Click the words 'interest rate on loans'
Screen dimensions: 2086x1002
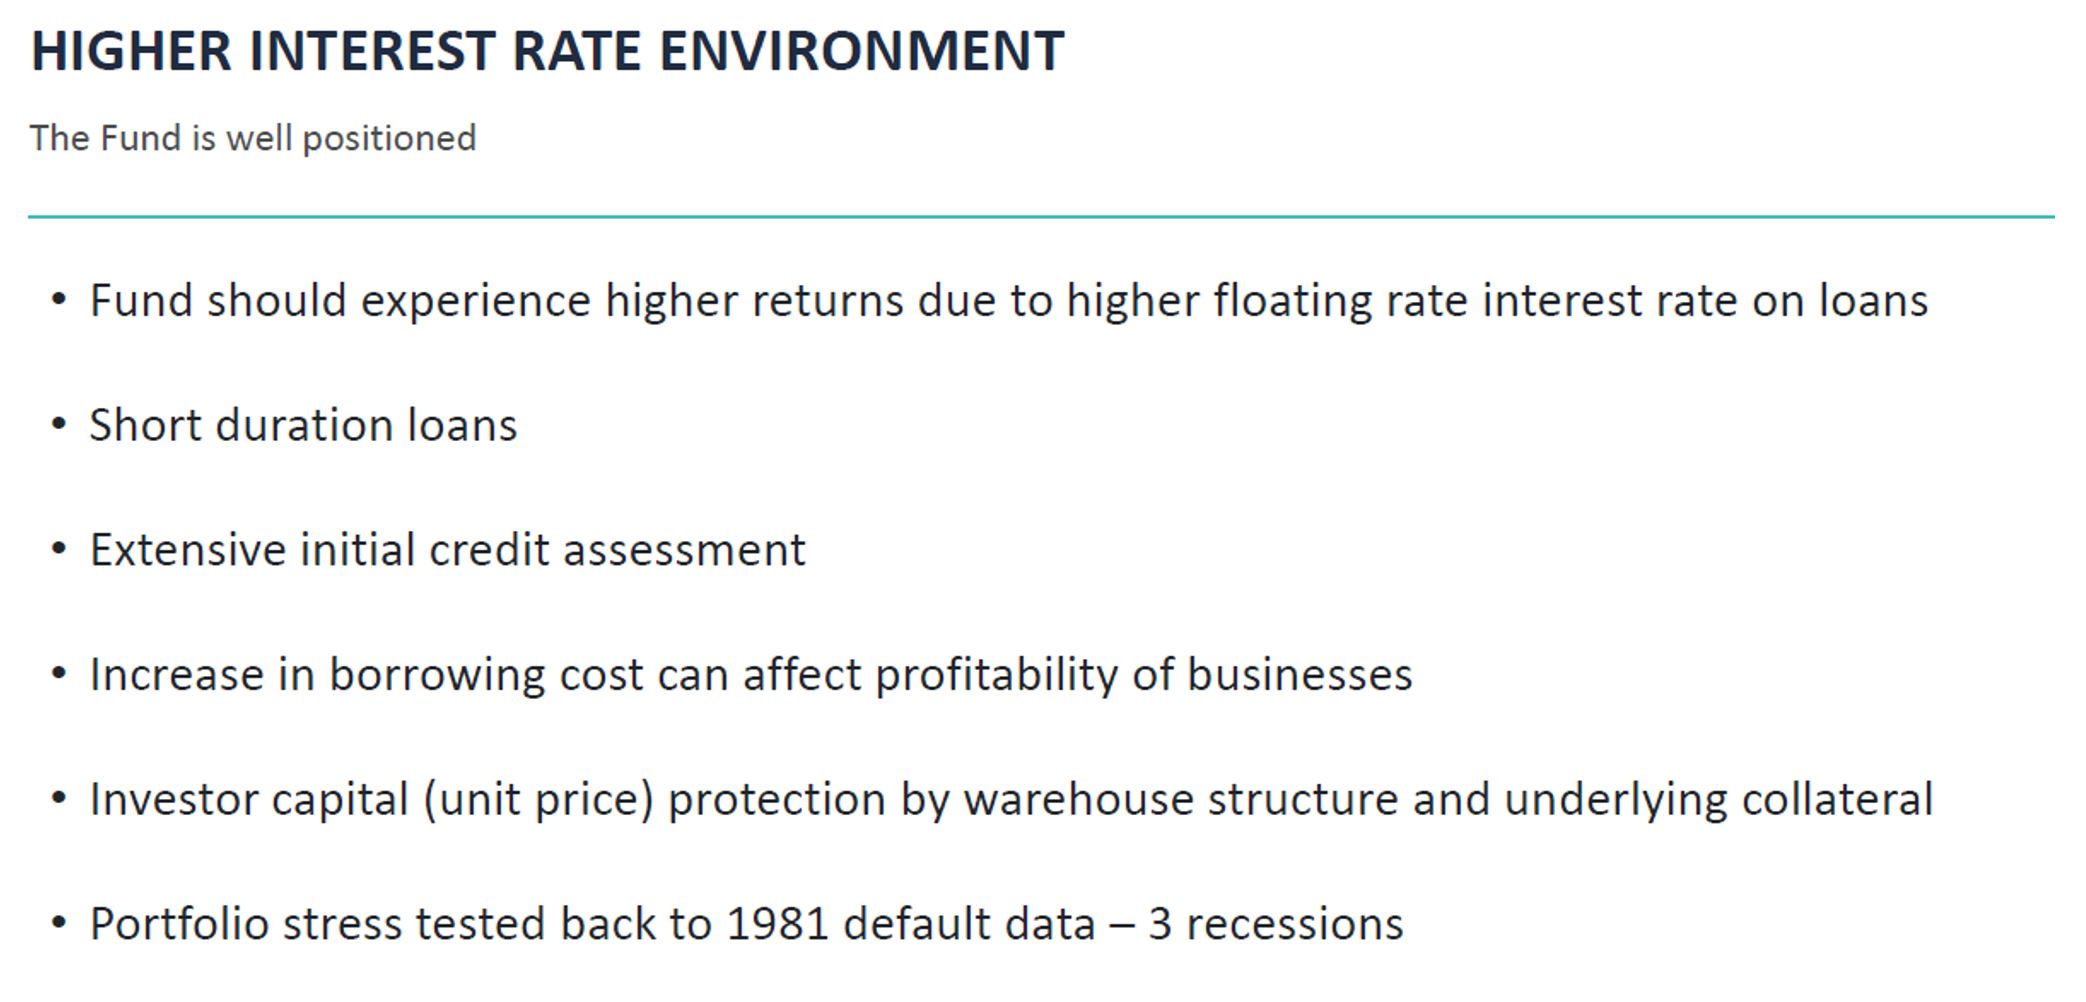(1705, 301)
